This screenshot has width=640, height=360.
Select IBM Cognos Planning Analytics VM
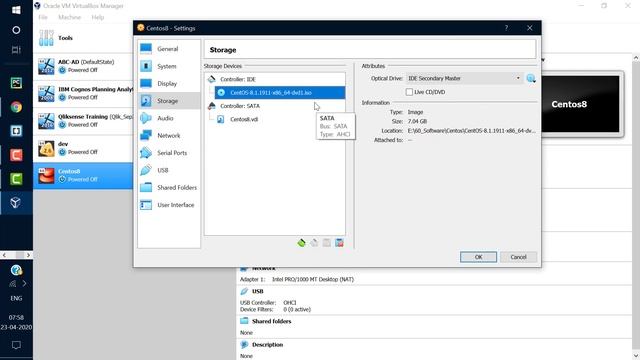(x=83, y=93)
